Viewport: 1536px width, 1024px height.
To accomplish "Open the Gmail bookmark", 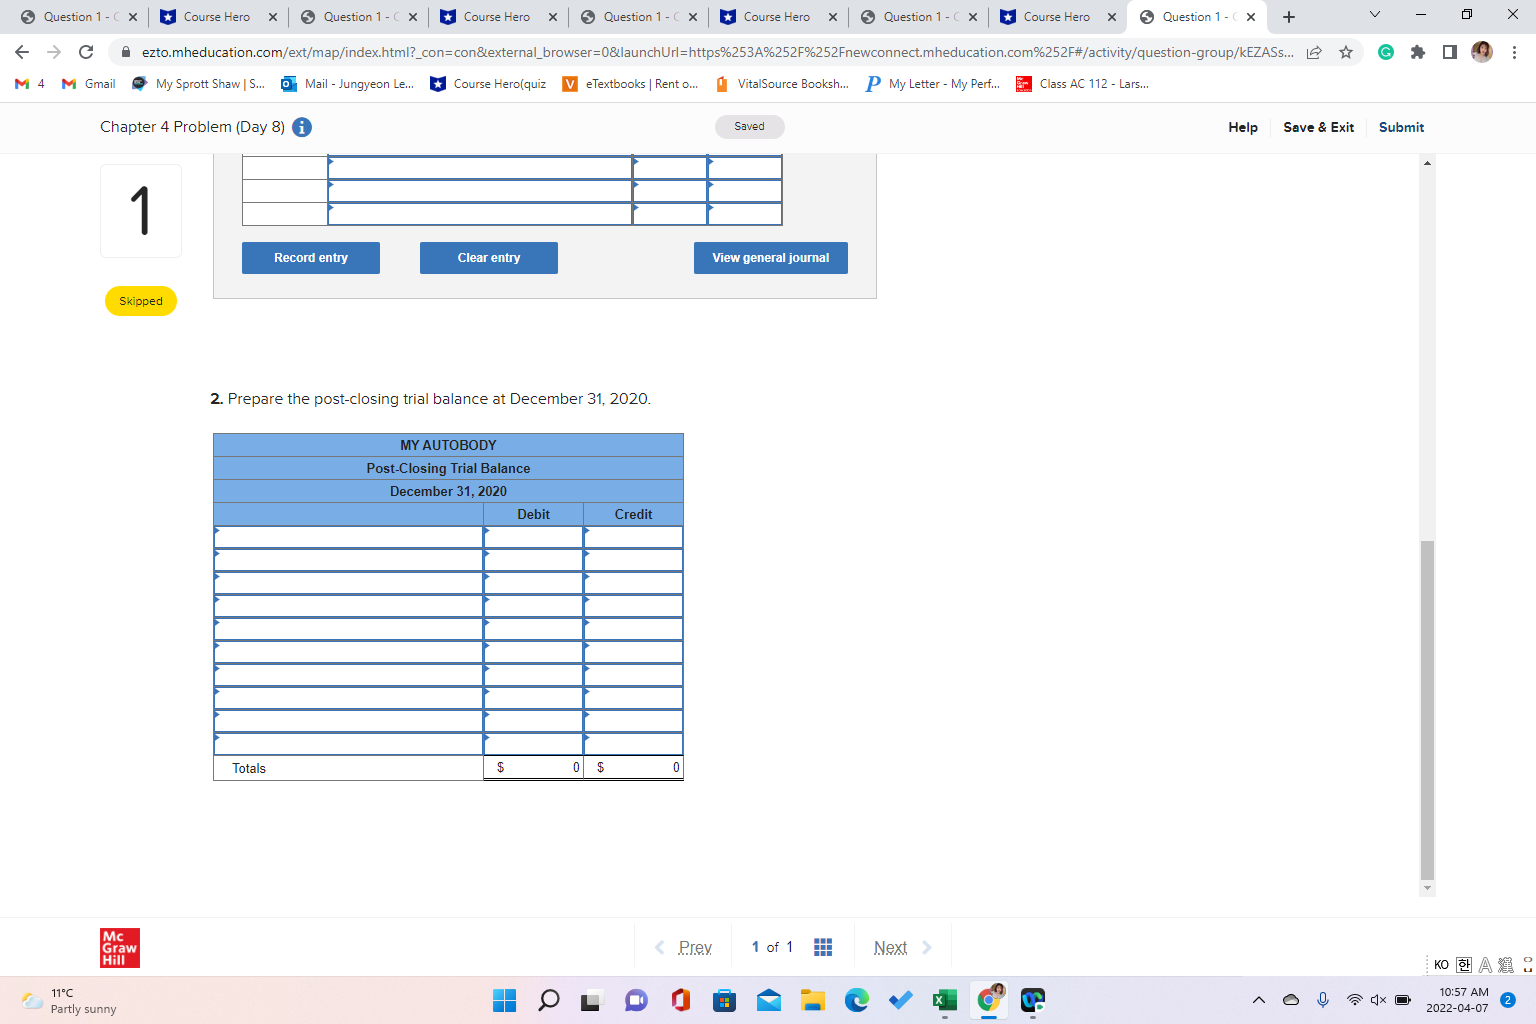I will (x=89, y=84).
